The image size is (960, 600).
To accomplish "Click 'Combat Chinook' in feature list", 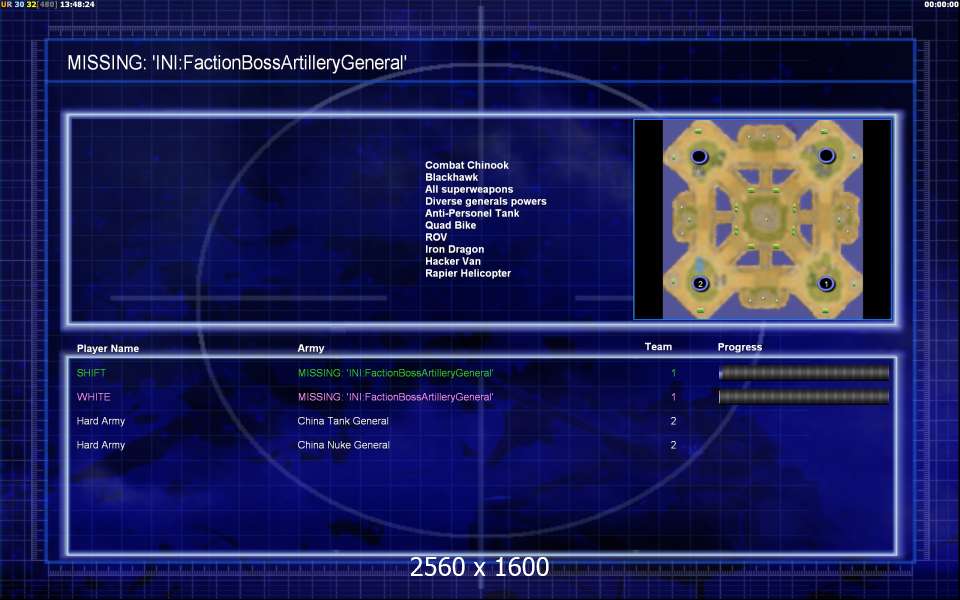I will [x=467, y=165].
